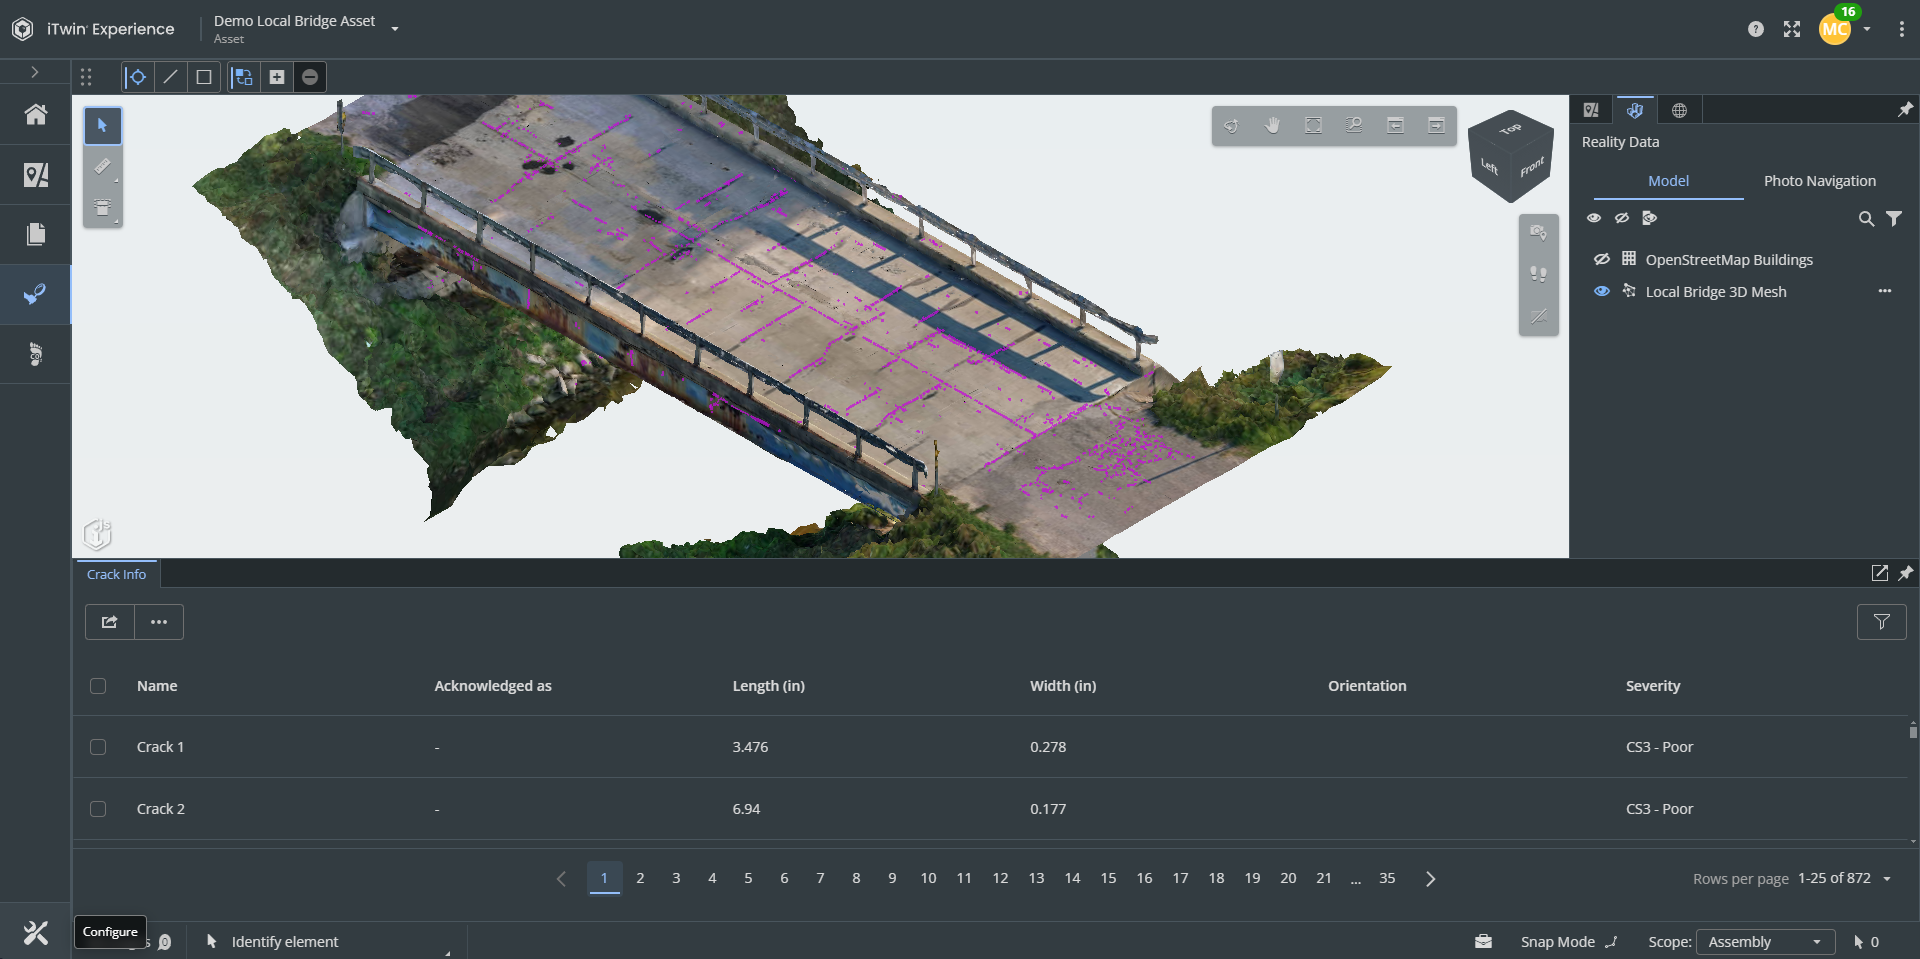The width and height of the screenshot is (1920, 959).
Task: Hide the Local Bridge 3D Mesh layer
Action: 1601,291
